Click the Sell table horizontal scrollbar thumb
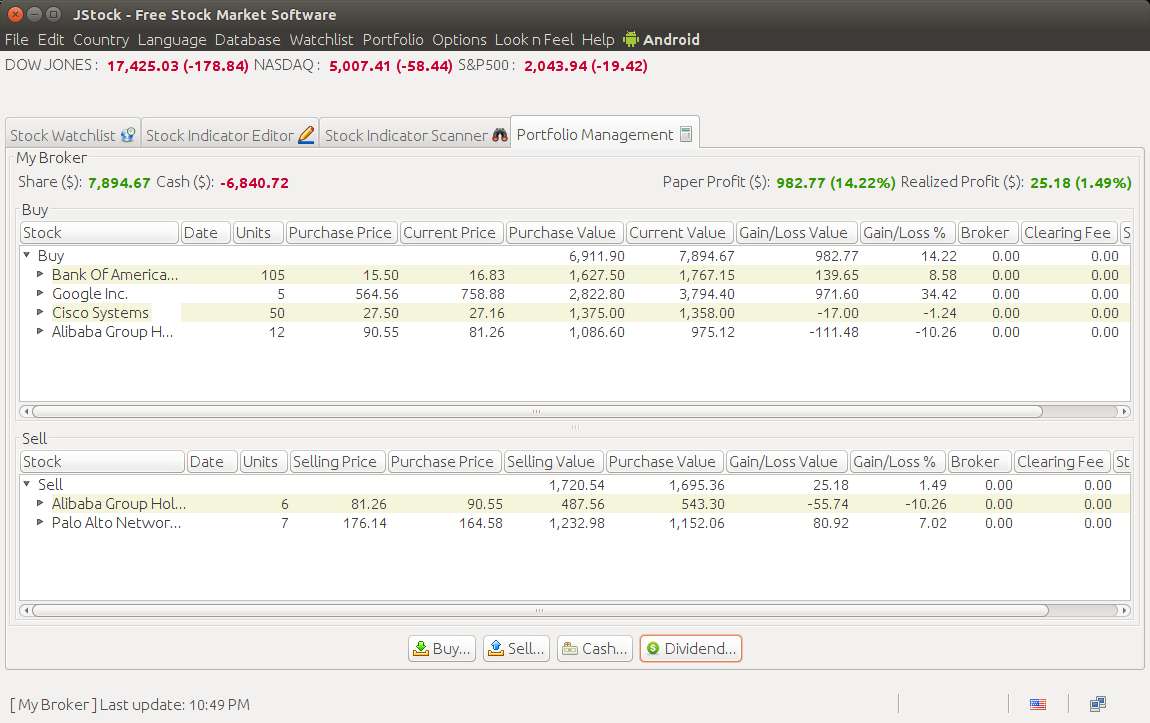This screenshot has width=1150, height=723. click(540, 610)
